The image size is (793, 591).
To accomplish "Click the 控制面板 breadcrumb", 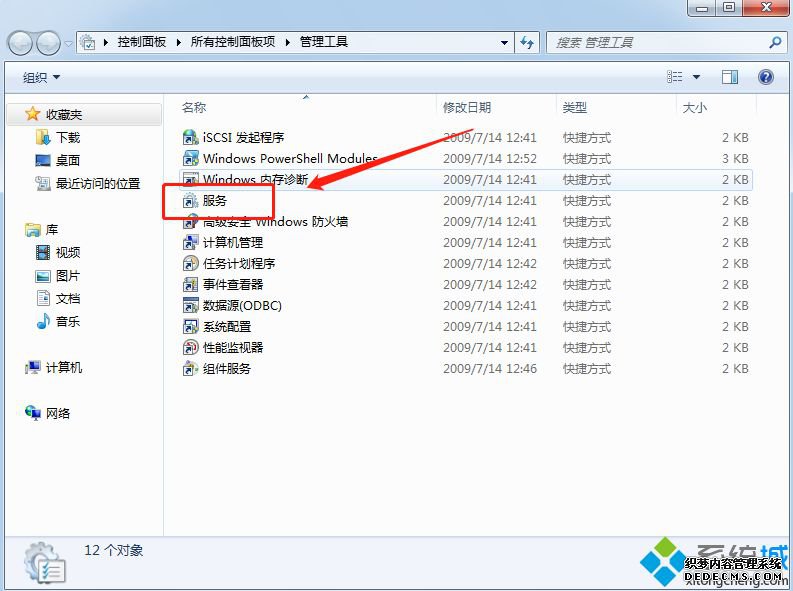I will pos(142,42).
